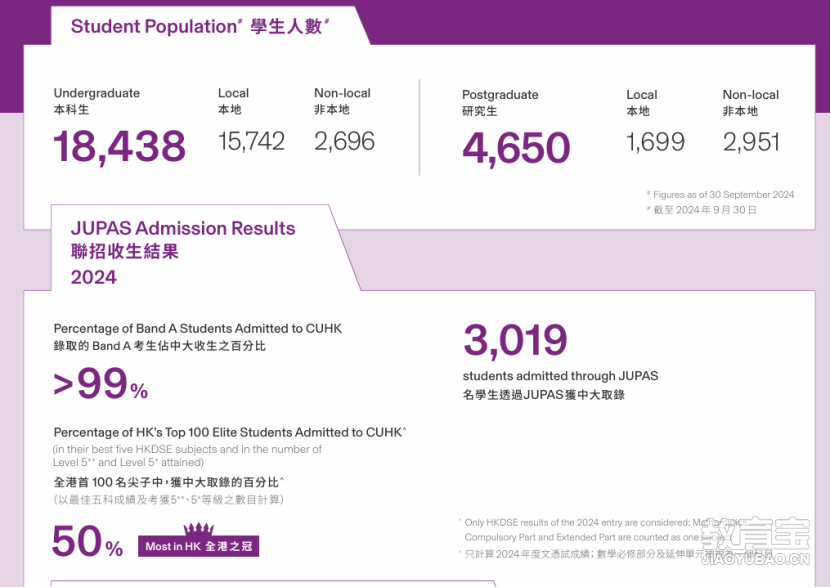The width and height of the screenshot is (831, 588).
Task: Select the '>99%' figure
Action: click(x=101, y=383)
